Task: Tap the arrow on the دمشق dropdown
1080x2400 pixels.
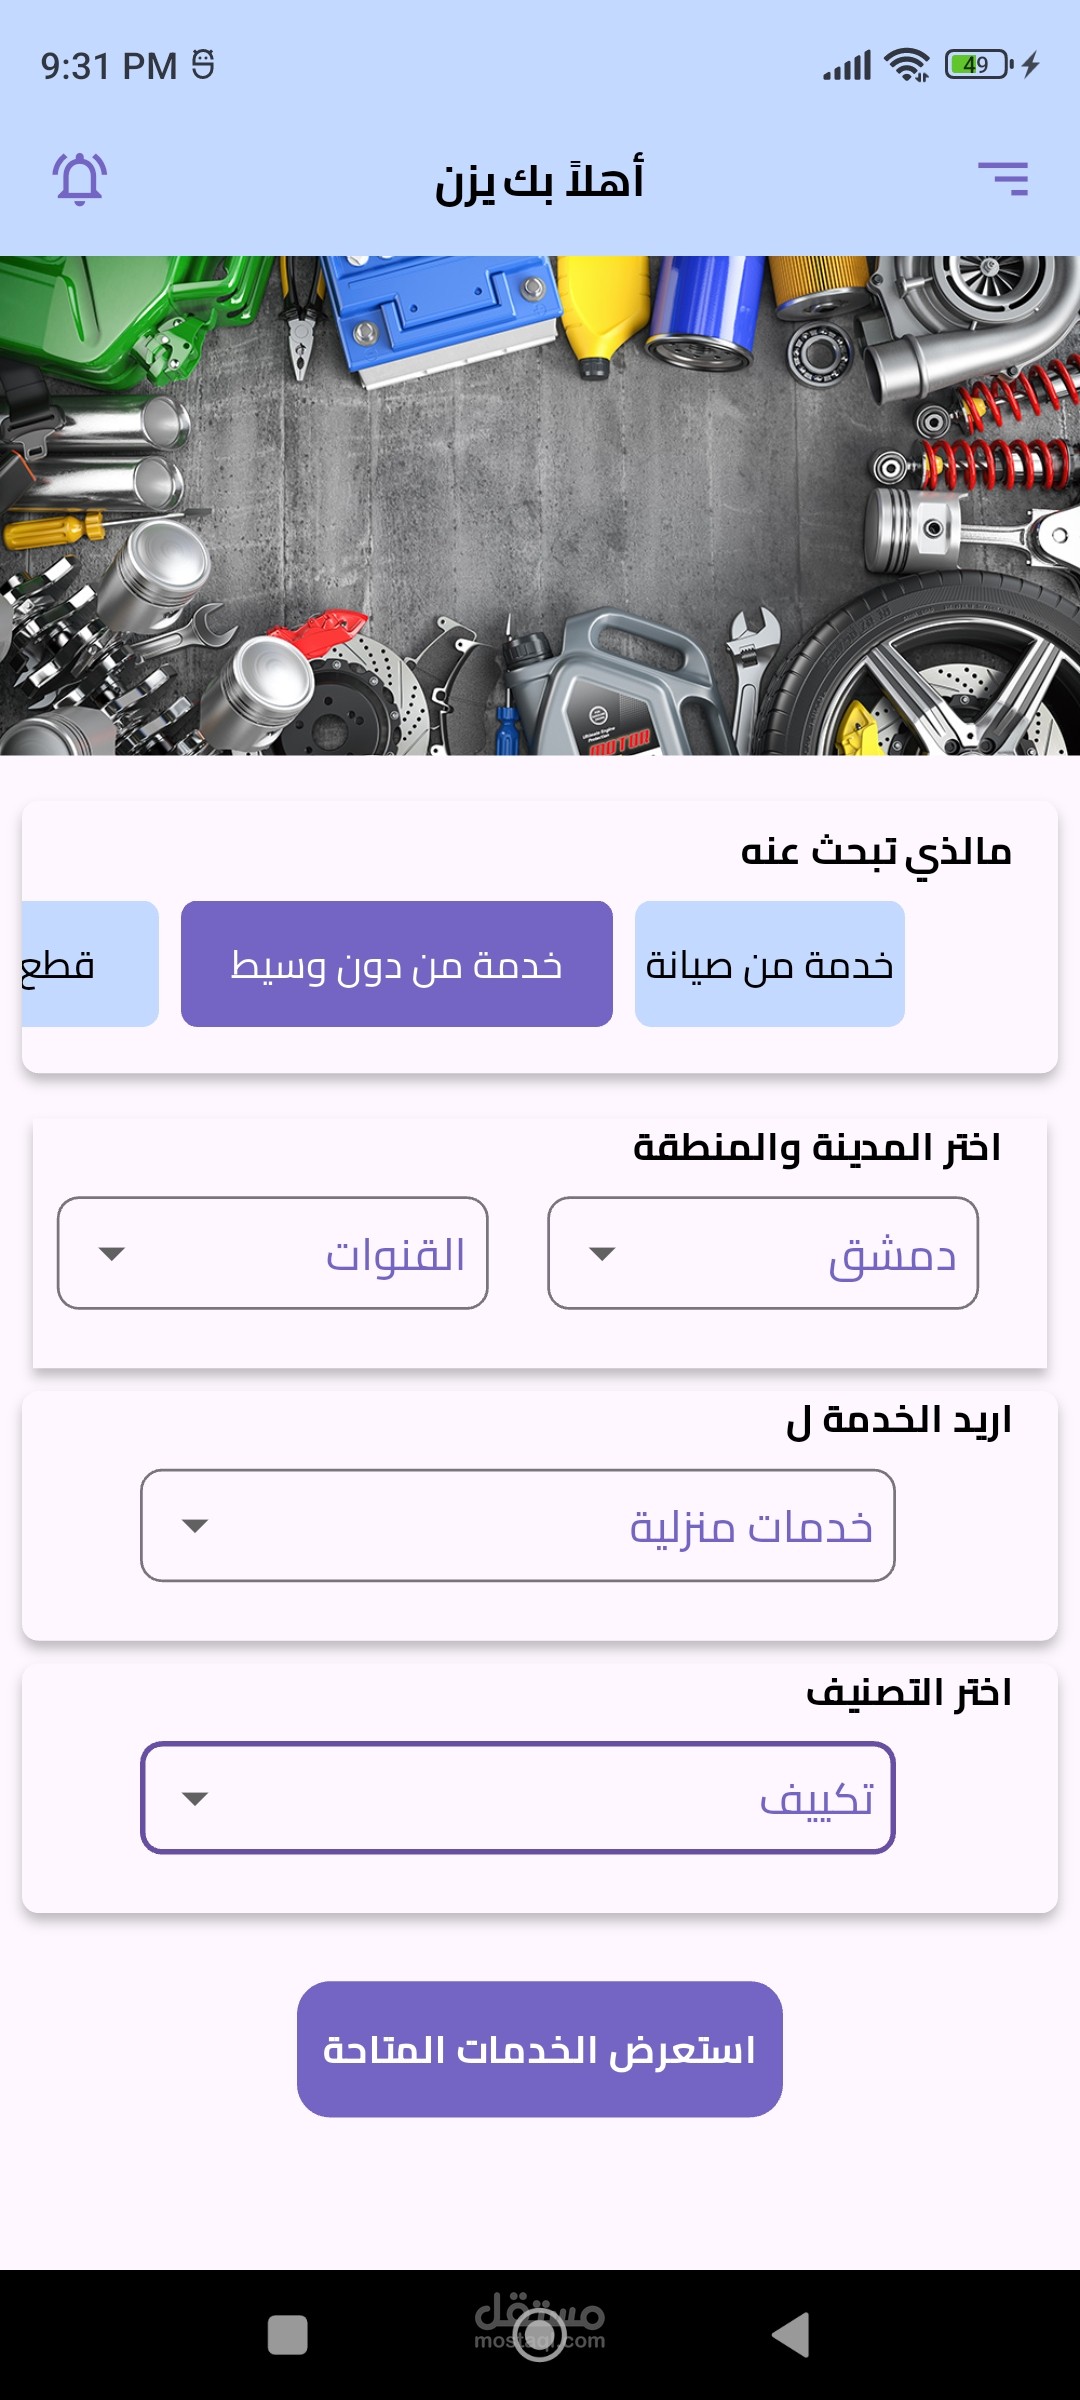Action: coord(602,1254)
